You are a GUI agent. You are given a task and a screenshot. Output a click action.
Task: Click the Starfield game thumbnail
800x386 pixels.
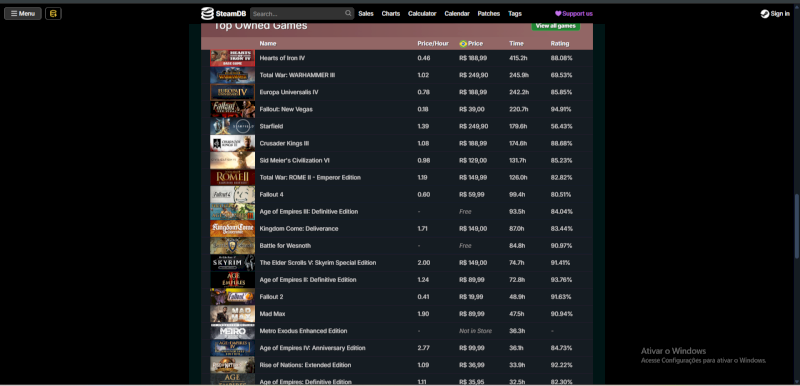233,126
